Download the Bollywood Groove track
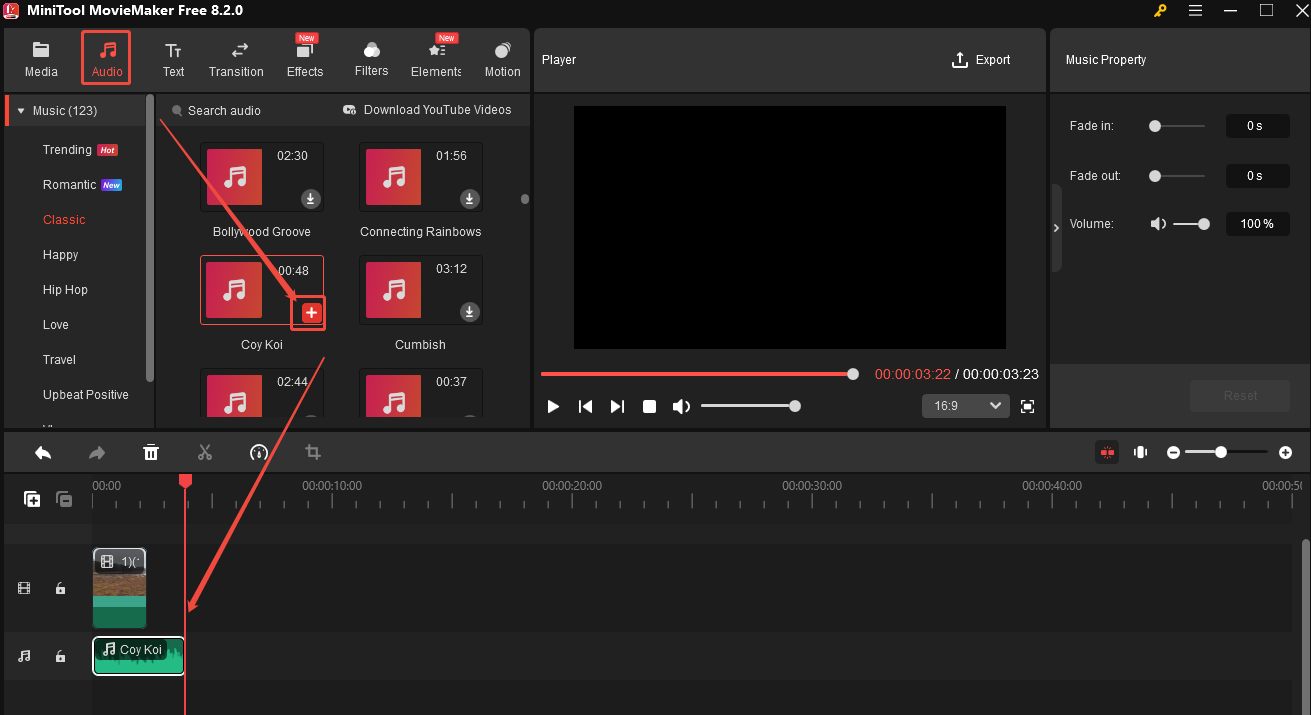 click(311, 199)
